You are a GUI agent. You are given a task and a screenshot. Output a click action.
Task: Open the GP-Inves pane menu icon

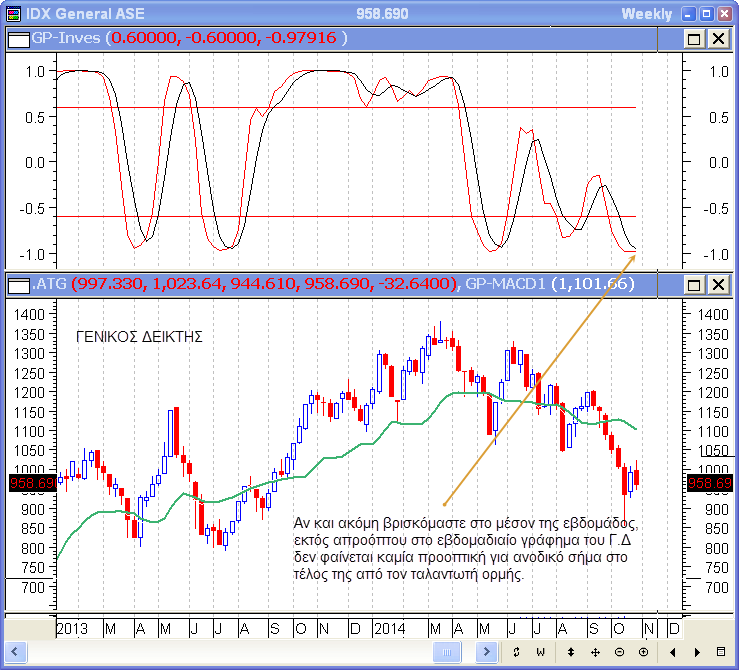(x=18, y=38)
